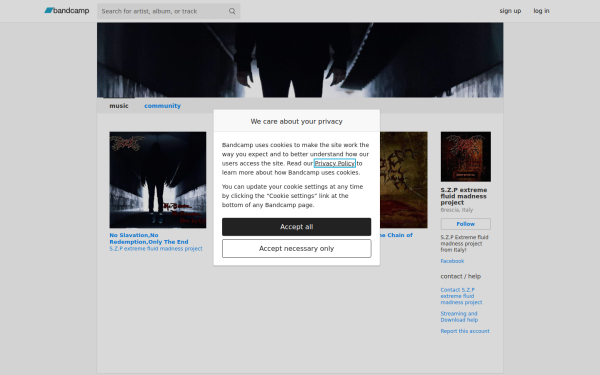The width and height of the screenshot is (600, 375).
Task: Open the log in link
Action: tap(541, 11)
